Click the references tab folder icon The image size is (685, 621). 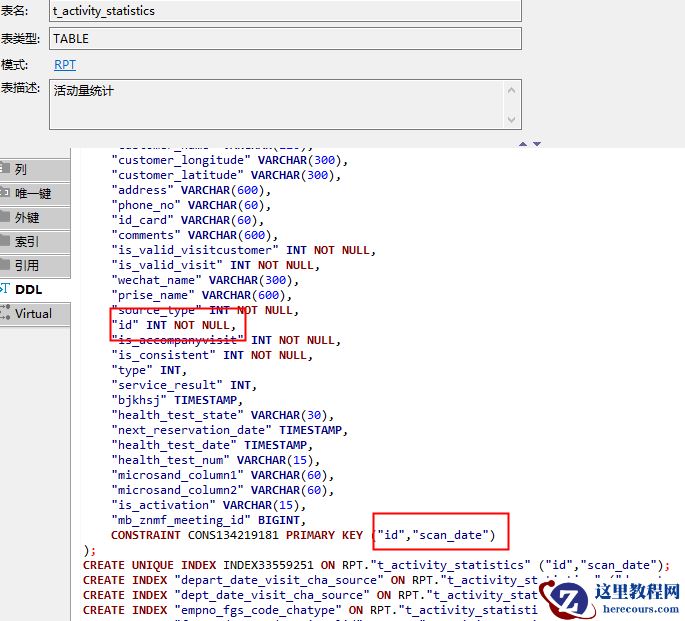pyautogui.click(x=5, y=264)
